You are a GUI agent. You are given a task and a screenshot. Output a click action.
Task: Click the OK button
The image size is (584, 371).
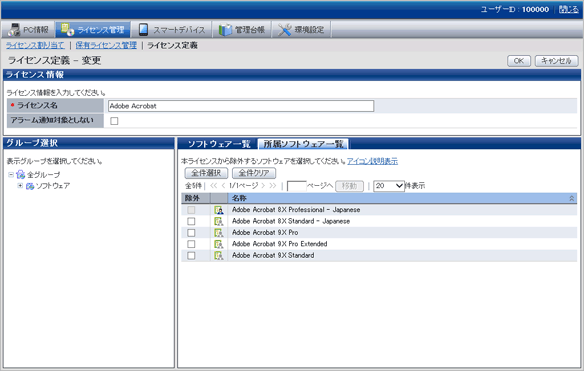pos(519,61)
